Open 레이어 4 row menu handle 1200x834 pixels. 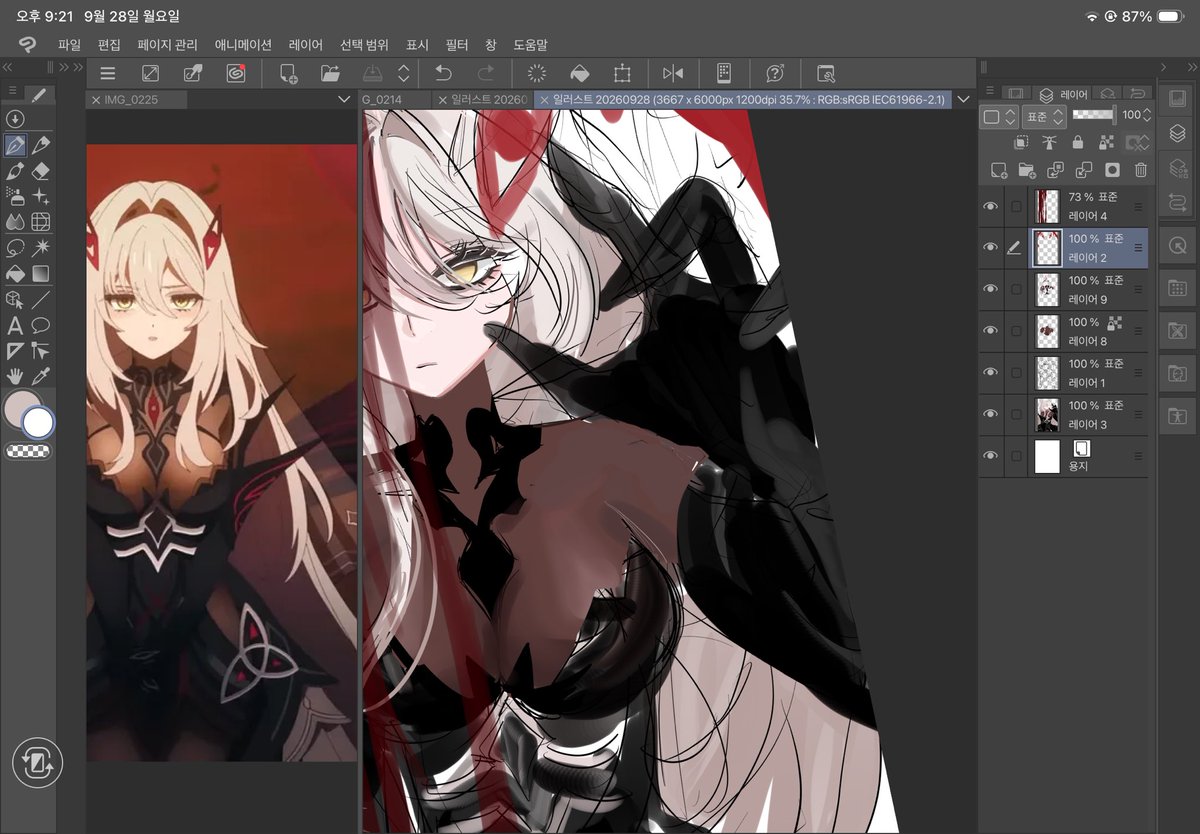click(x=1138, y=206)
